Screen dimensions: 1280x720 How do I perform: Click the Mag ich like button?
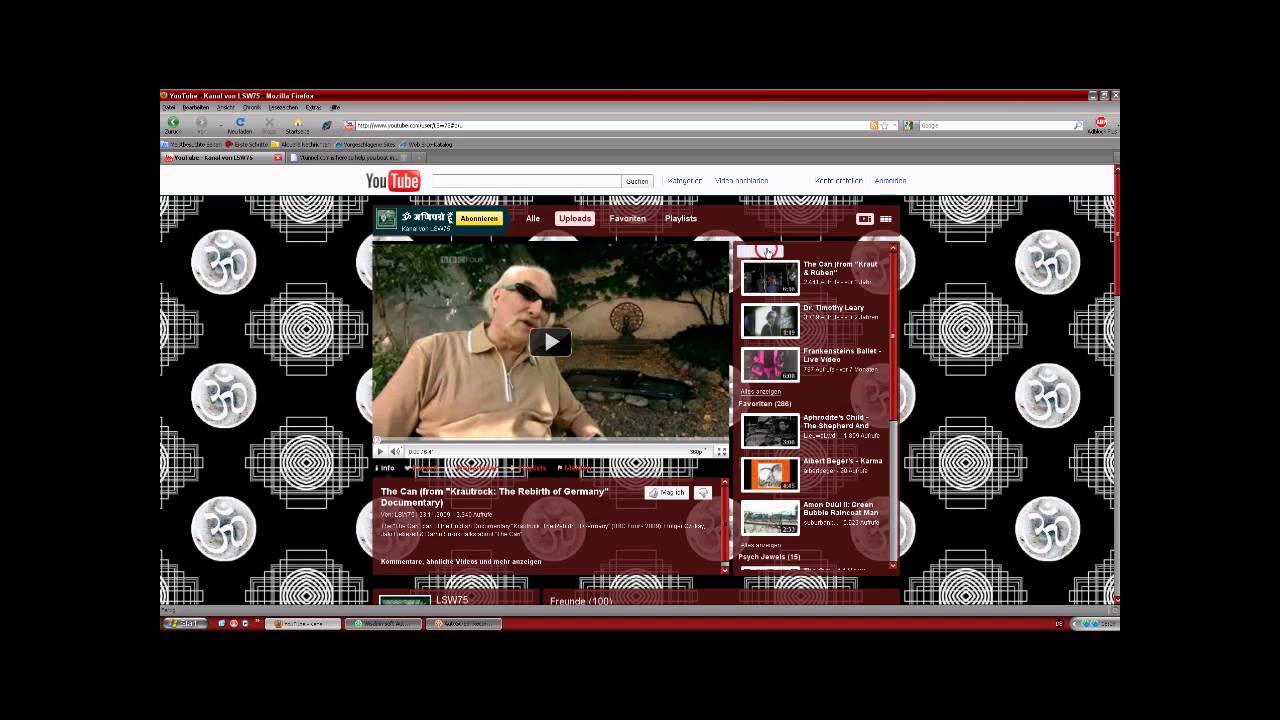coord(667,493)
